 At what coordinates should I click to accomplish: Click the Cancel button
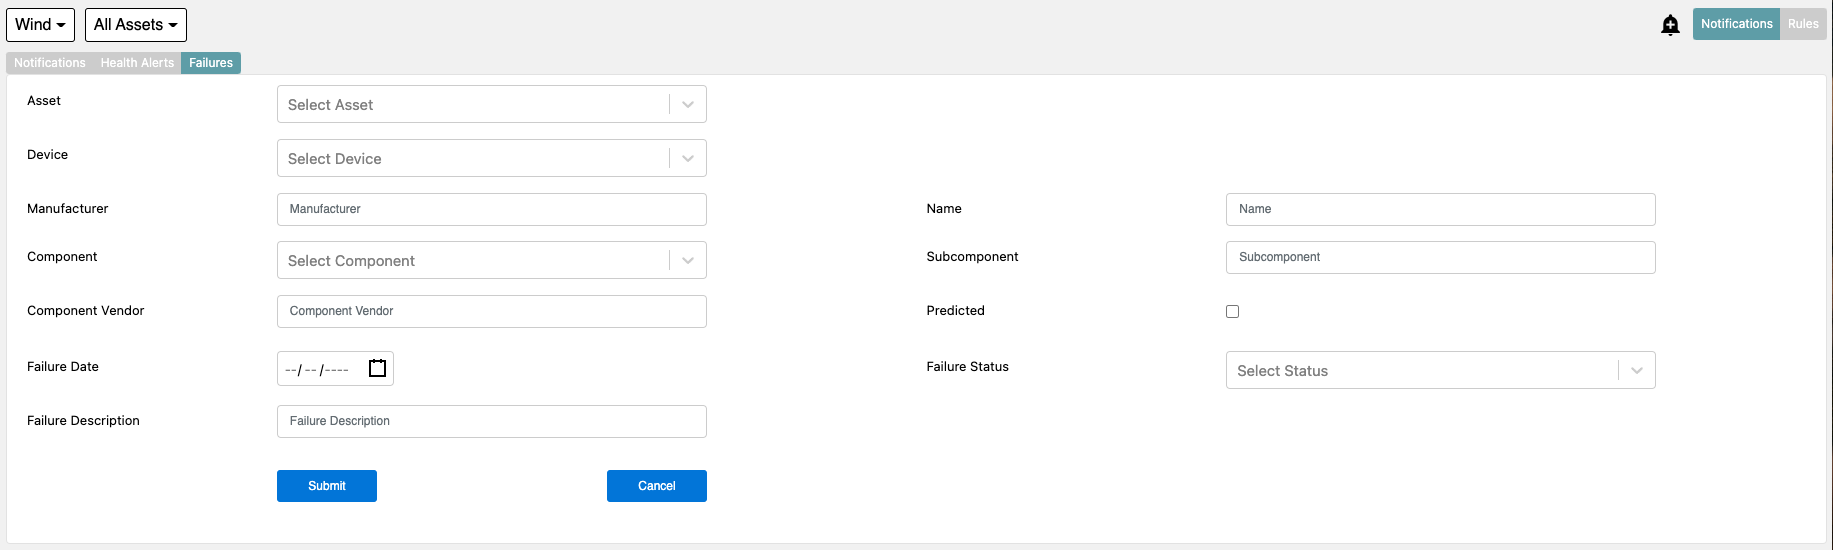657,486
